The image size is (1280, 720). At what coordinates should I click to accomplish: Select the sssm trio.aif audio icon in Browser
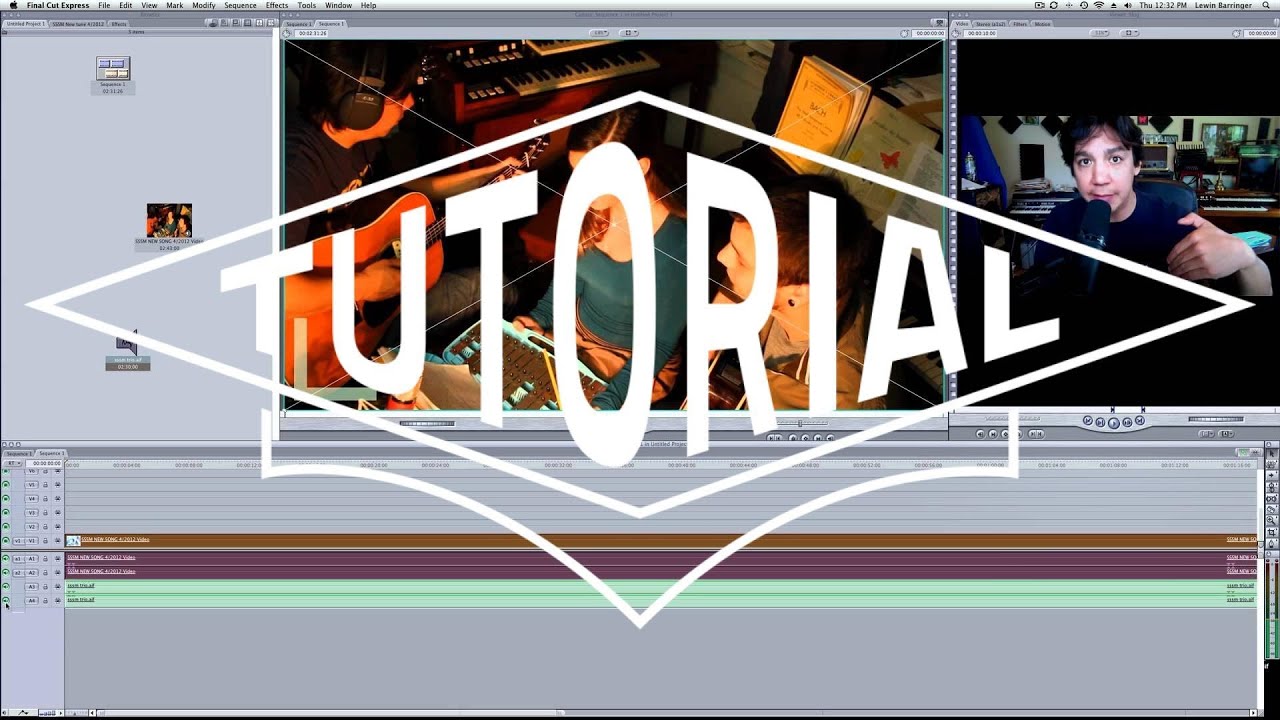127,345
